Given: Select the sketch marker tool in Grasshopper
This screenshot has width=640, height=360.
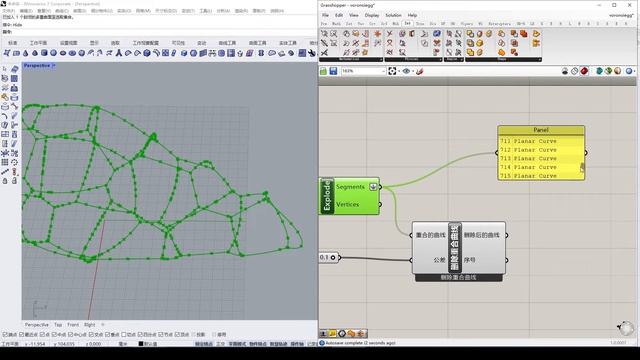Looking at the screenshot, I should coord(420,71).
